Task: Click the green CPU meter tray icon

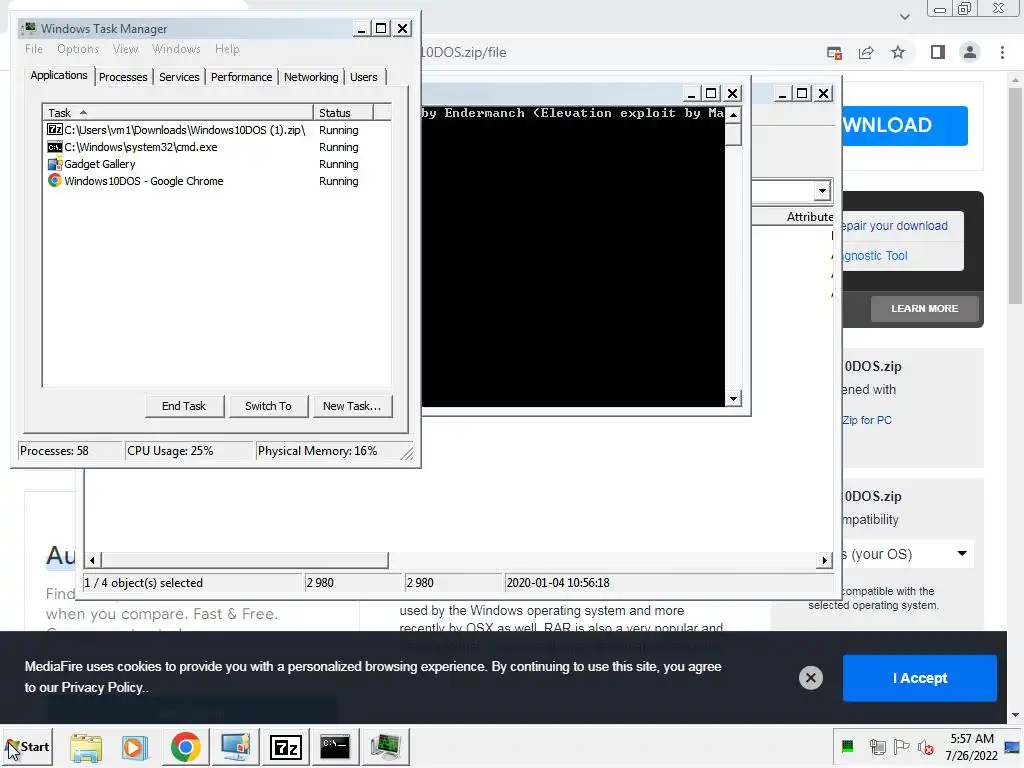Action: coord(848,746)
